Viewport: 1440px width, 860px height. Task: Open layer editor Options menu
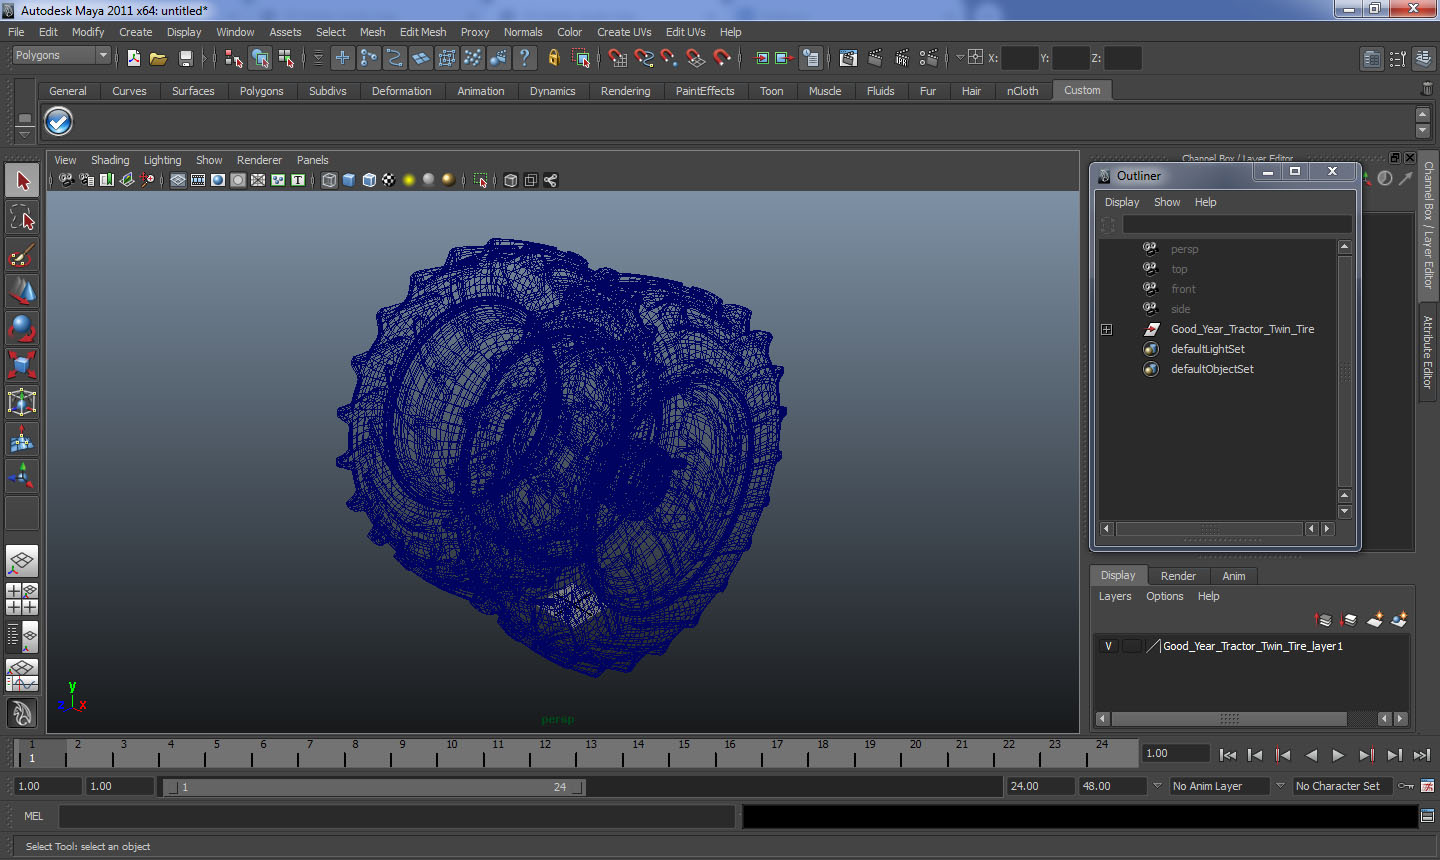[x=1164, y=596]
